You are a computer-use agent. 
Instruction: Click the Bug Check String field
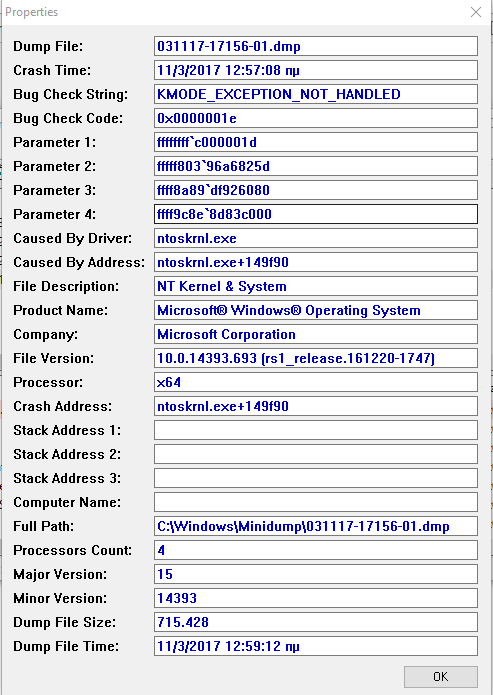(x=316, y=94)
